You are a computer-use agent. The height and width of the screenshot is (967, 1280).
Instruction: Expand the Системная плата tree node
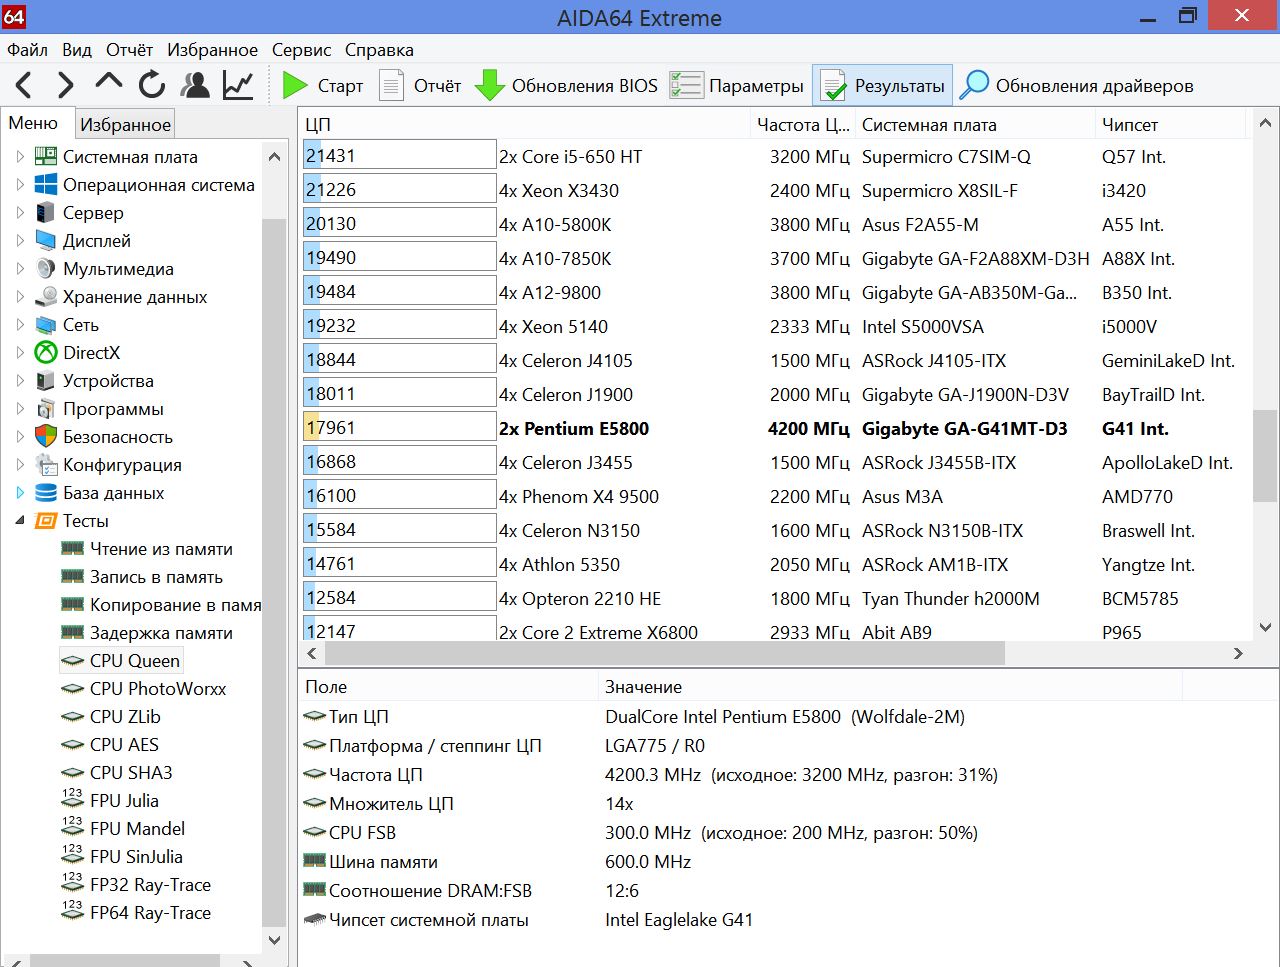pyautogui.click(x=20, y=157)
